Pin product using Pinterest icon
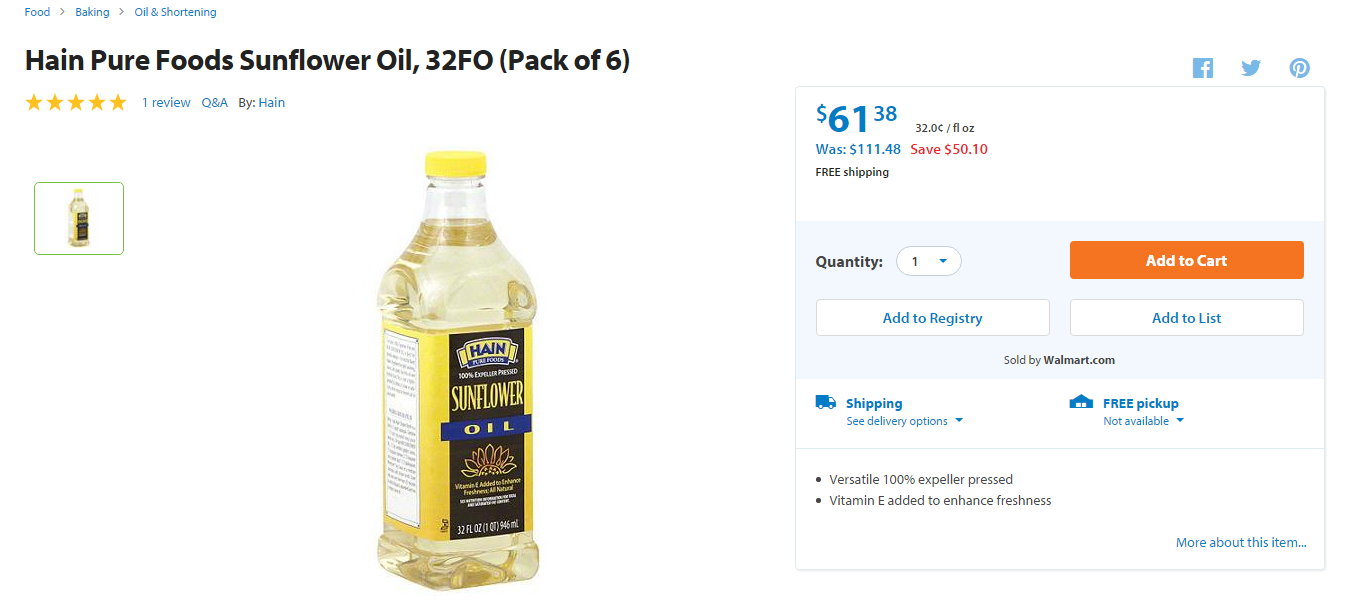 coord(1299,68)
